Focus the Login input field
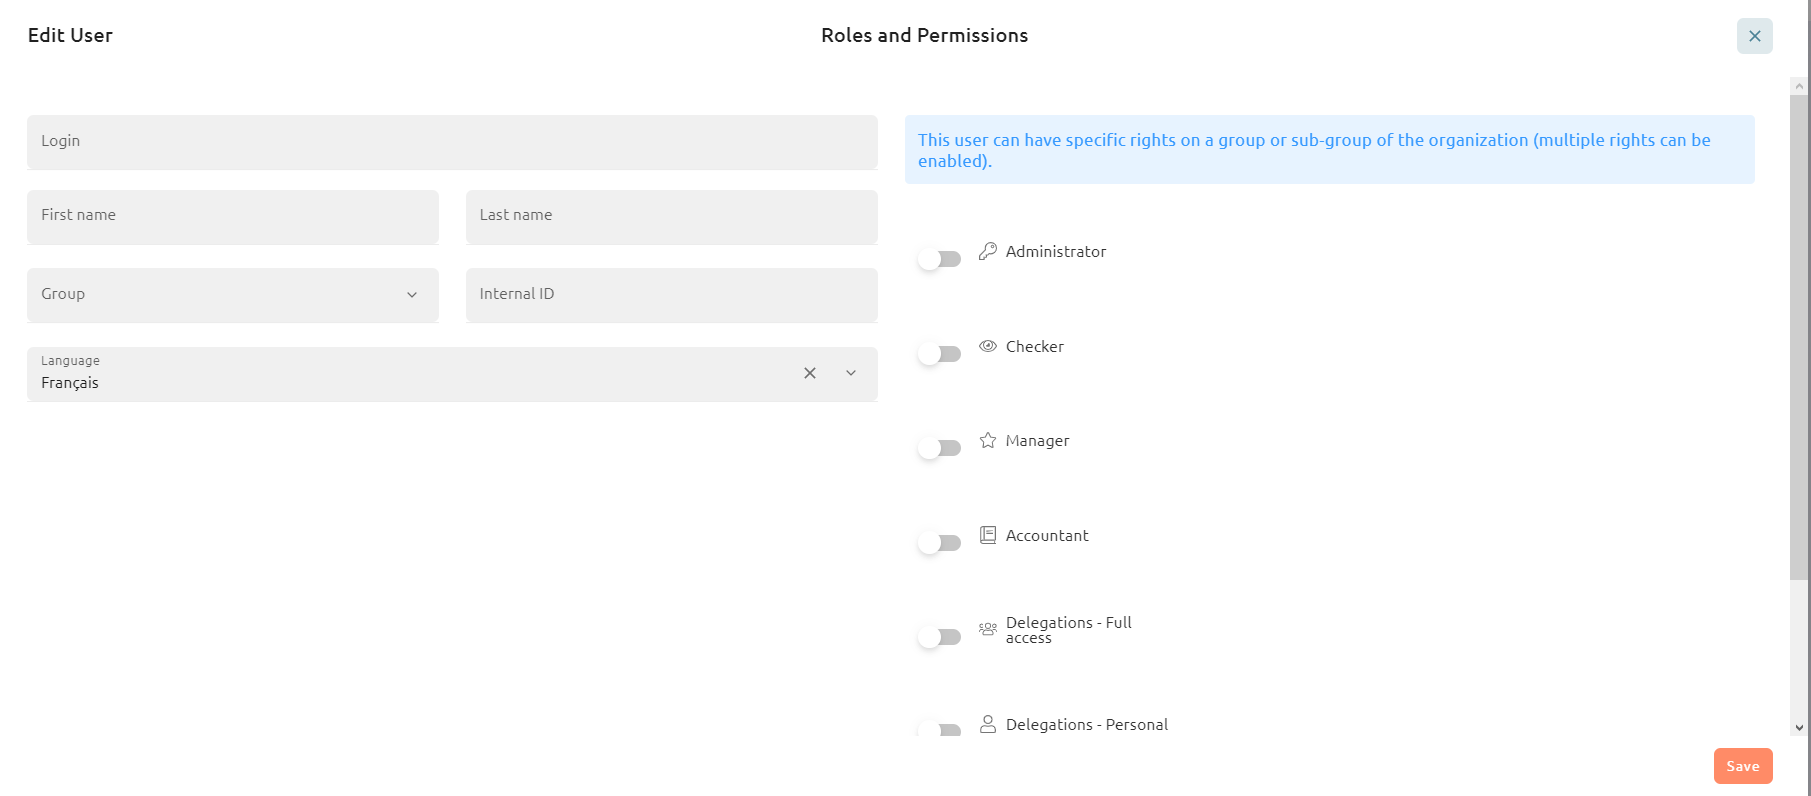This screenshot has width=1811, height=796. [452, 142]
